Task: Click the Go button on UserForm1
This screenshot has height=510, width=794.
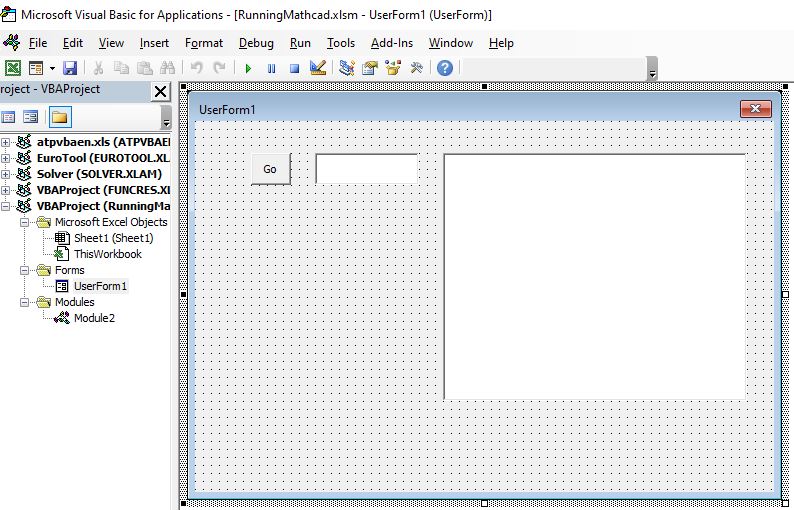Action: (x=270, y=169)
